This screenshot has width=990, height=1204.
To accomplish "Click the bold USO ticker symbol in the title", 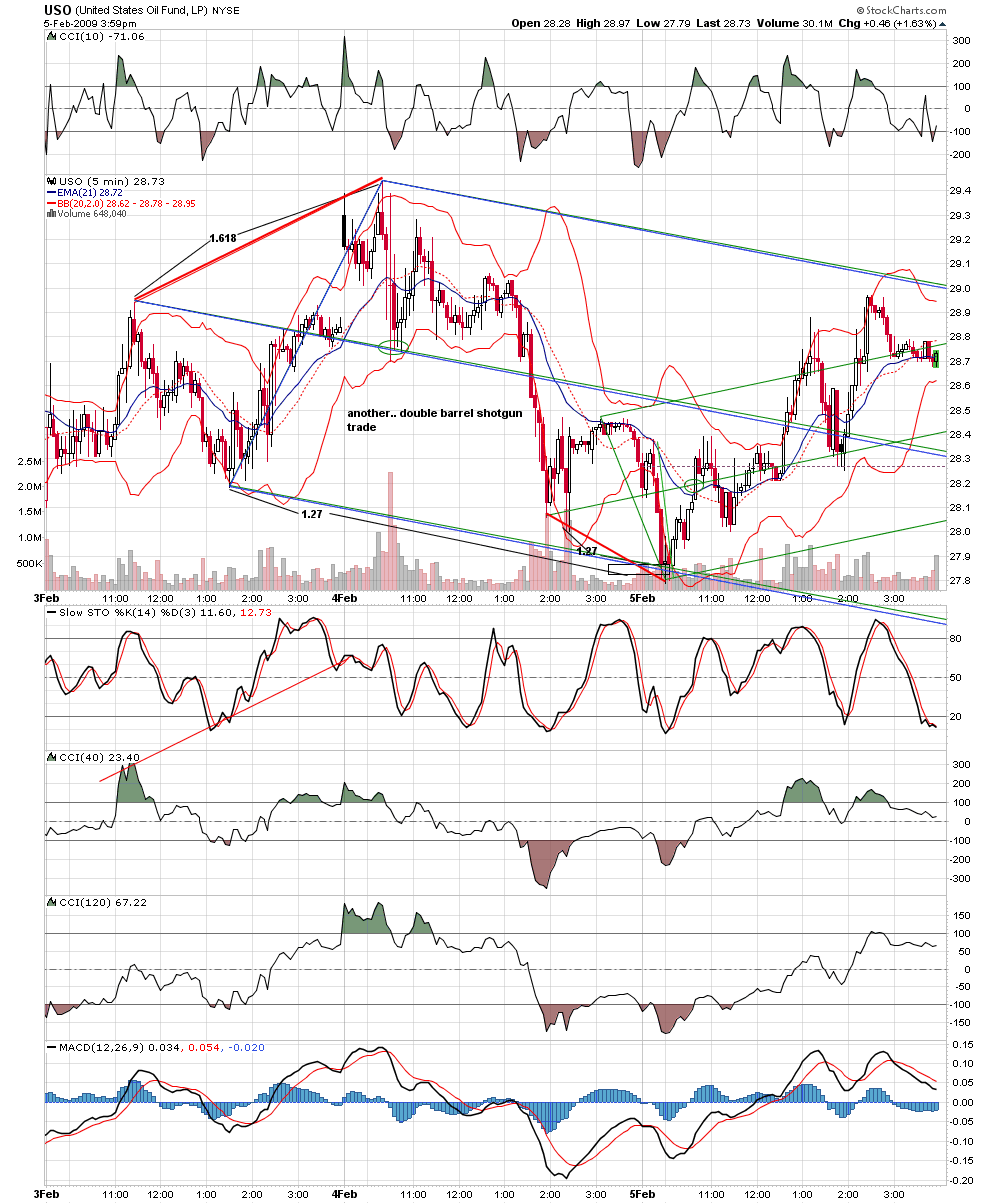I will pyautogui.click(x=58, y=10).
